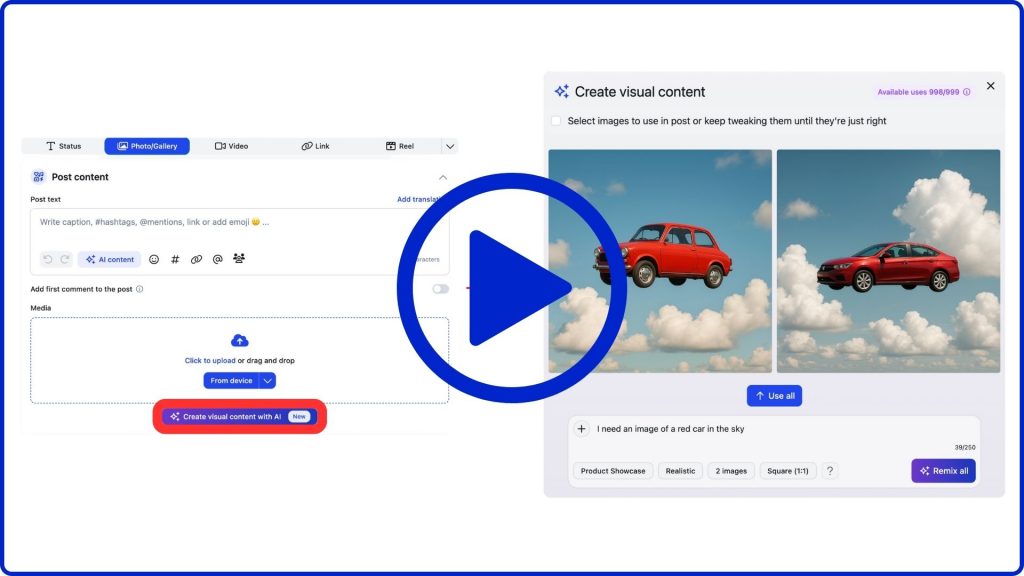Insert an emoji with the smiley icon
Screen dimensions: 1024x576
[154, 259]
